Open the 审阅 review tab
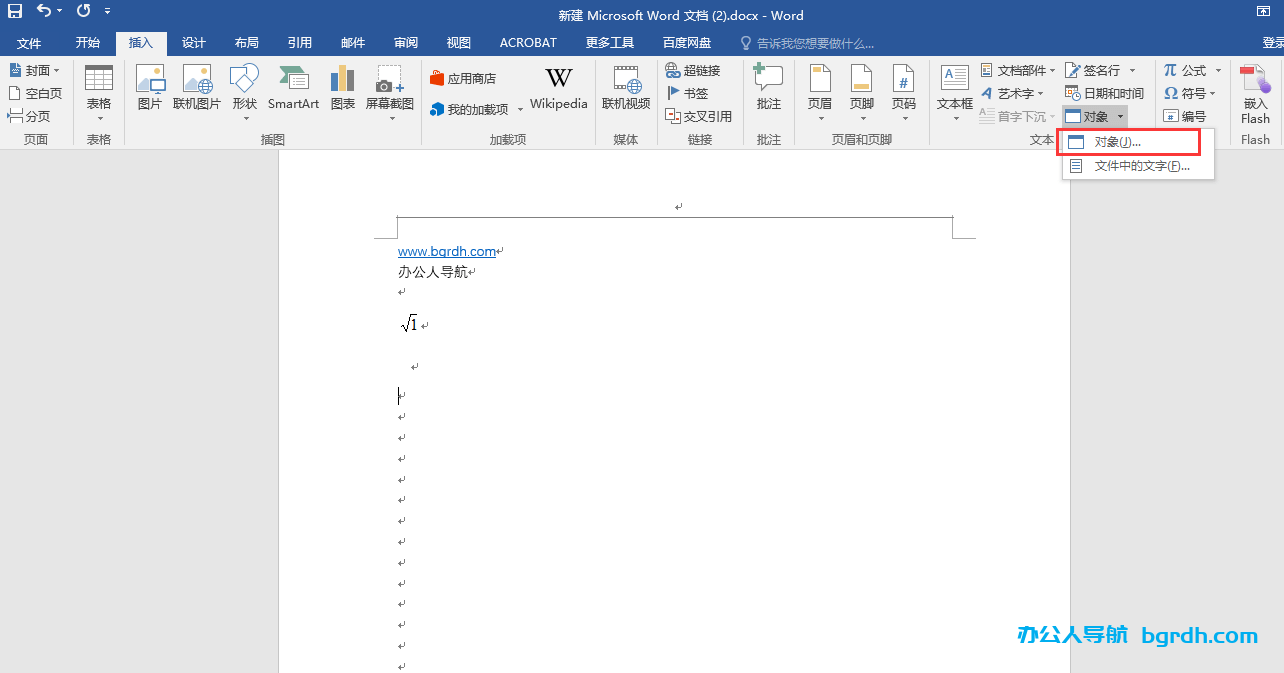Screen dimensions: 1284x673 pos(405,43)
